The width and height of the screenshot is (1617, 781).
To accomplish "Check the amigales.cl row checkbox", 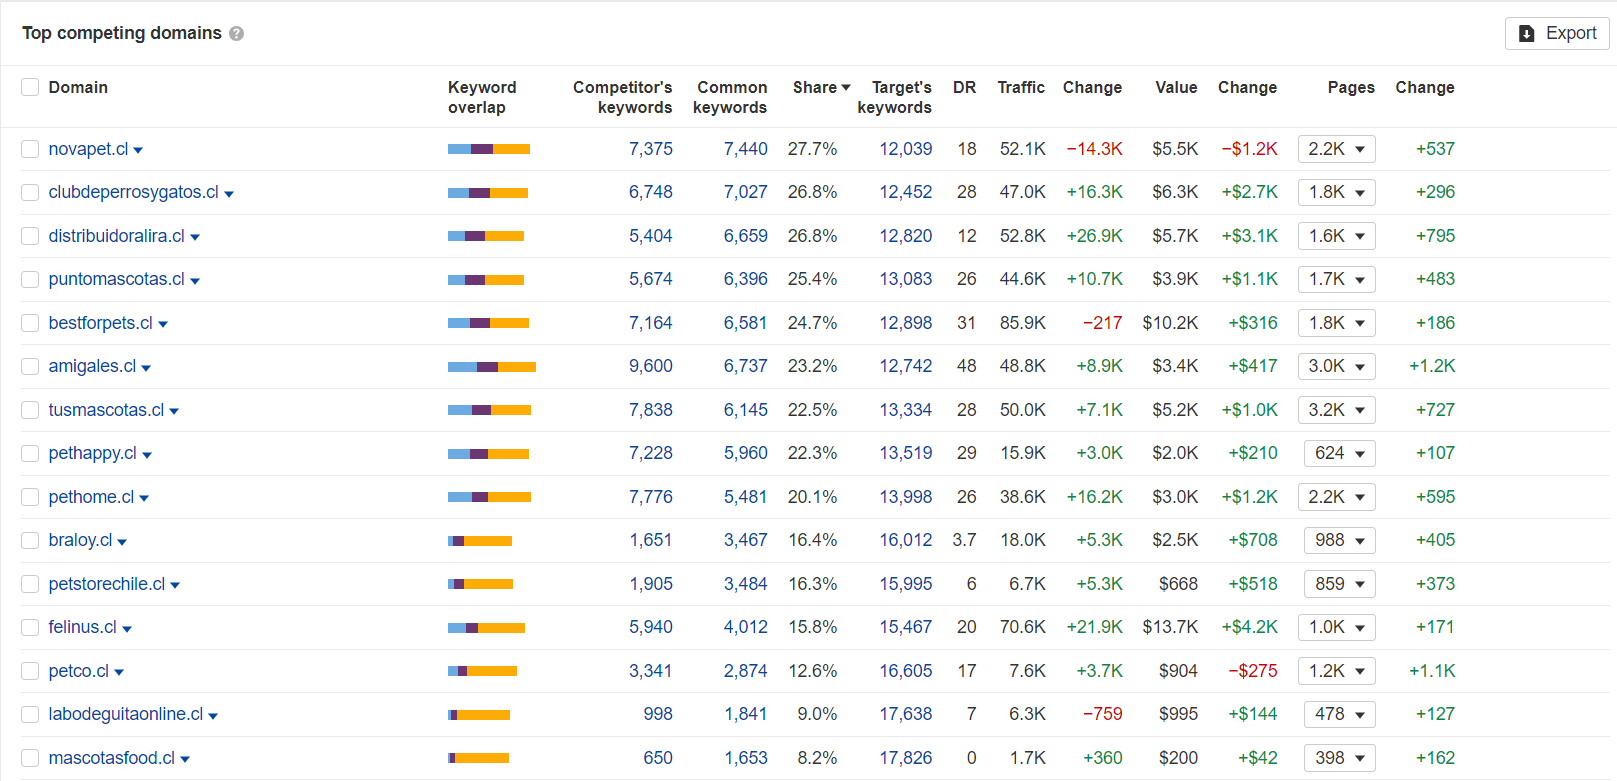I will 30,366.
